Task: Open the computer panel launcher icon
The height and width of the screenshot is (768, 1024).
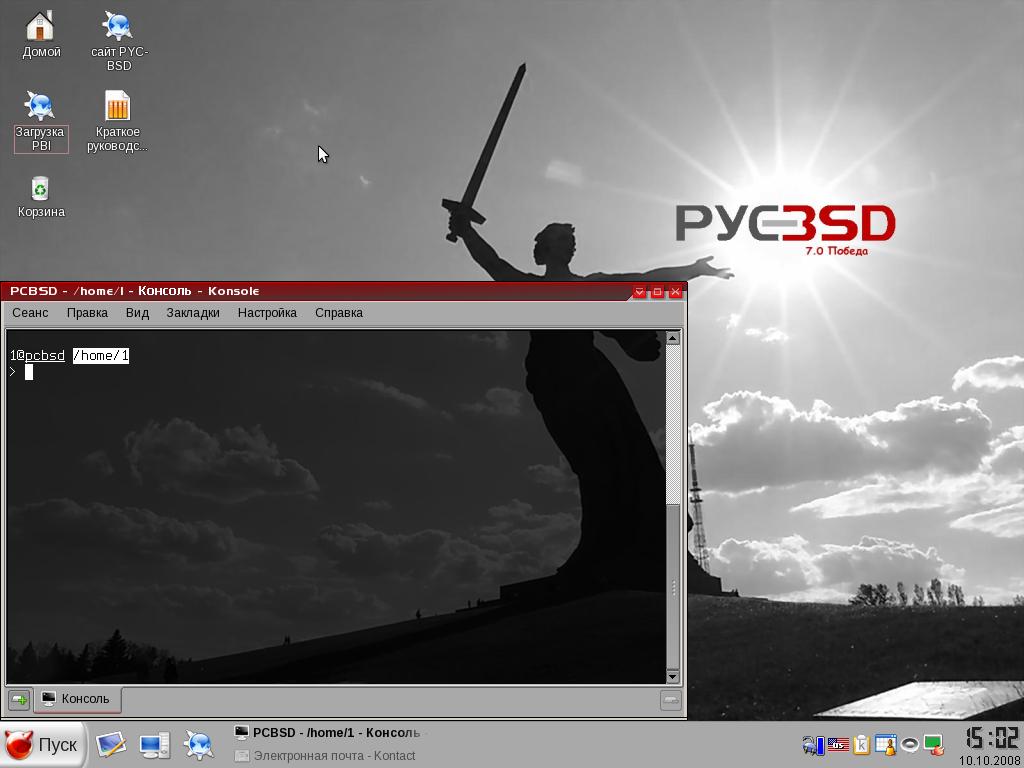Action: pos(155,744)
